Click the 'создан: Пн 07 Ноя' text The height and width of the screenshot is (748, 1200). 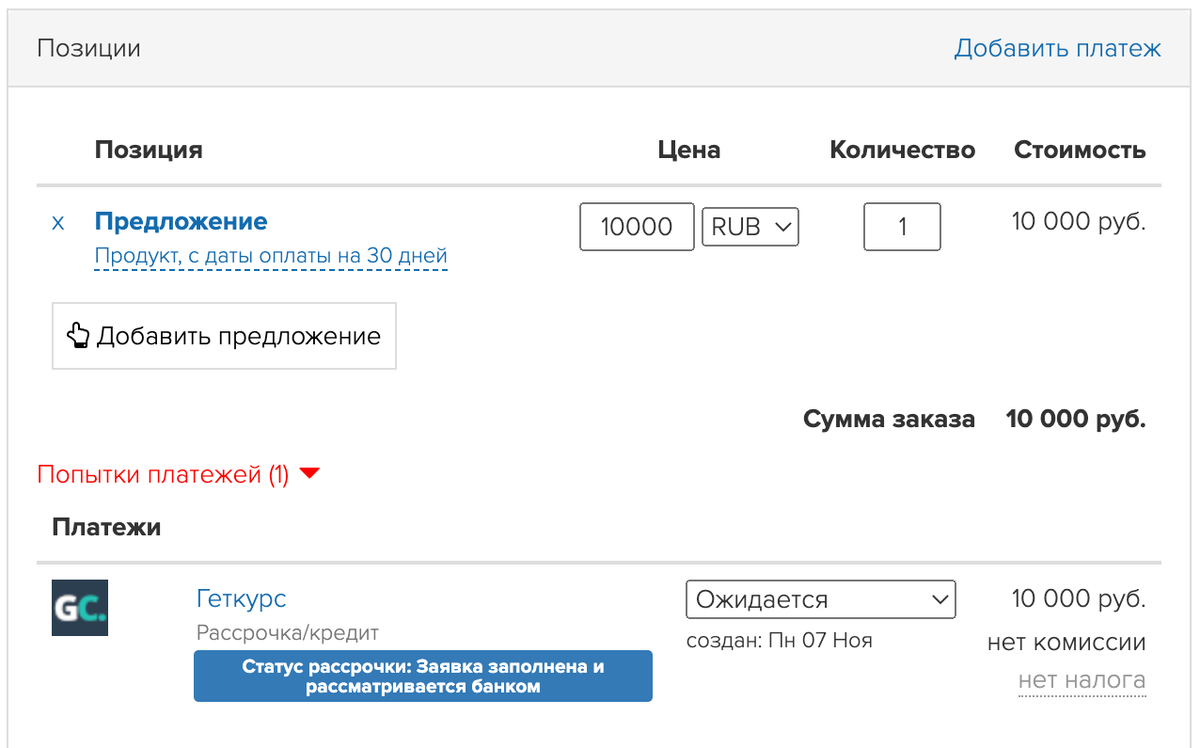[779, 640]
